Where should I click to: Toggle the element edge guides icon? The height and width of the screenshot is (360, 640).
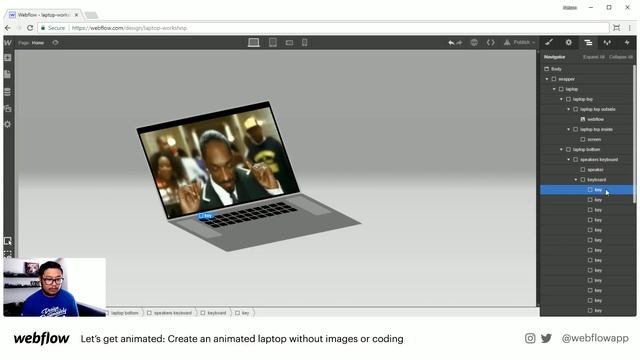pos(8,253)
